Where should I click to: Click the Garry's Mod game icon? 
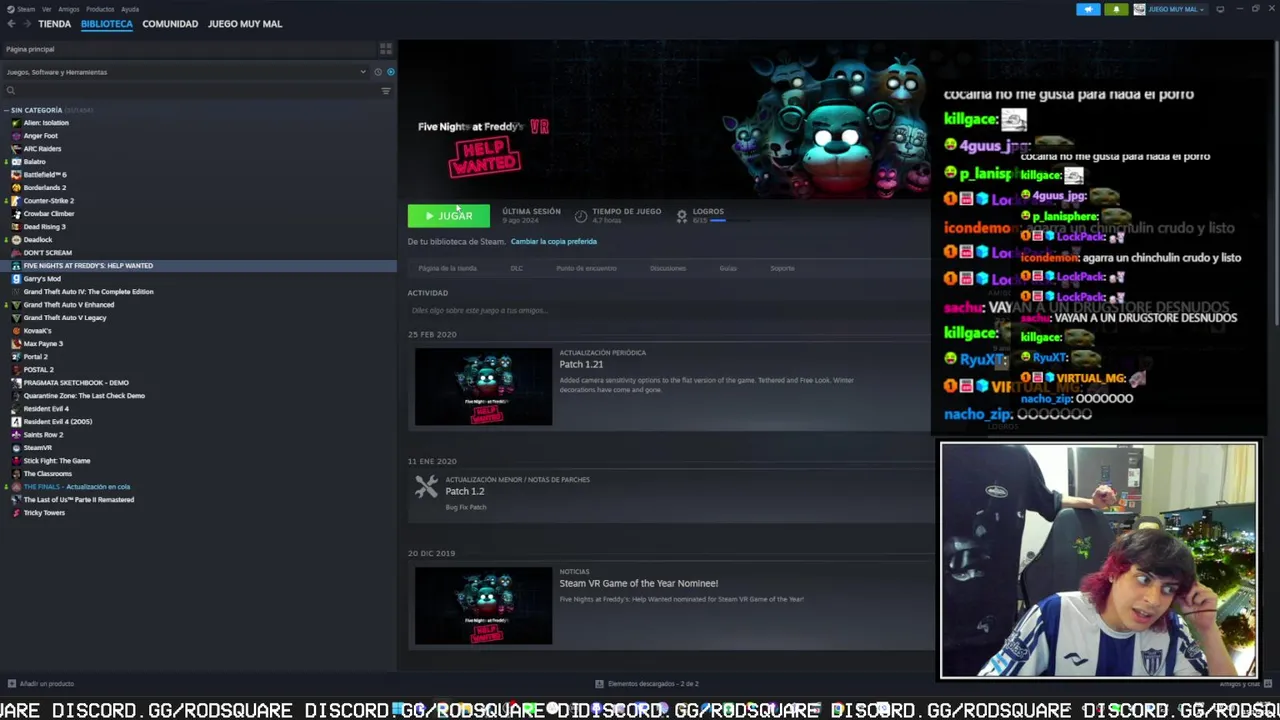point(16,279)
